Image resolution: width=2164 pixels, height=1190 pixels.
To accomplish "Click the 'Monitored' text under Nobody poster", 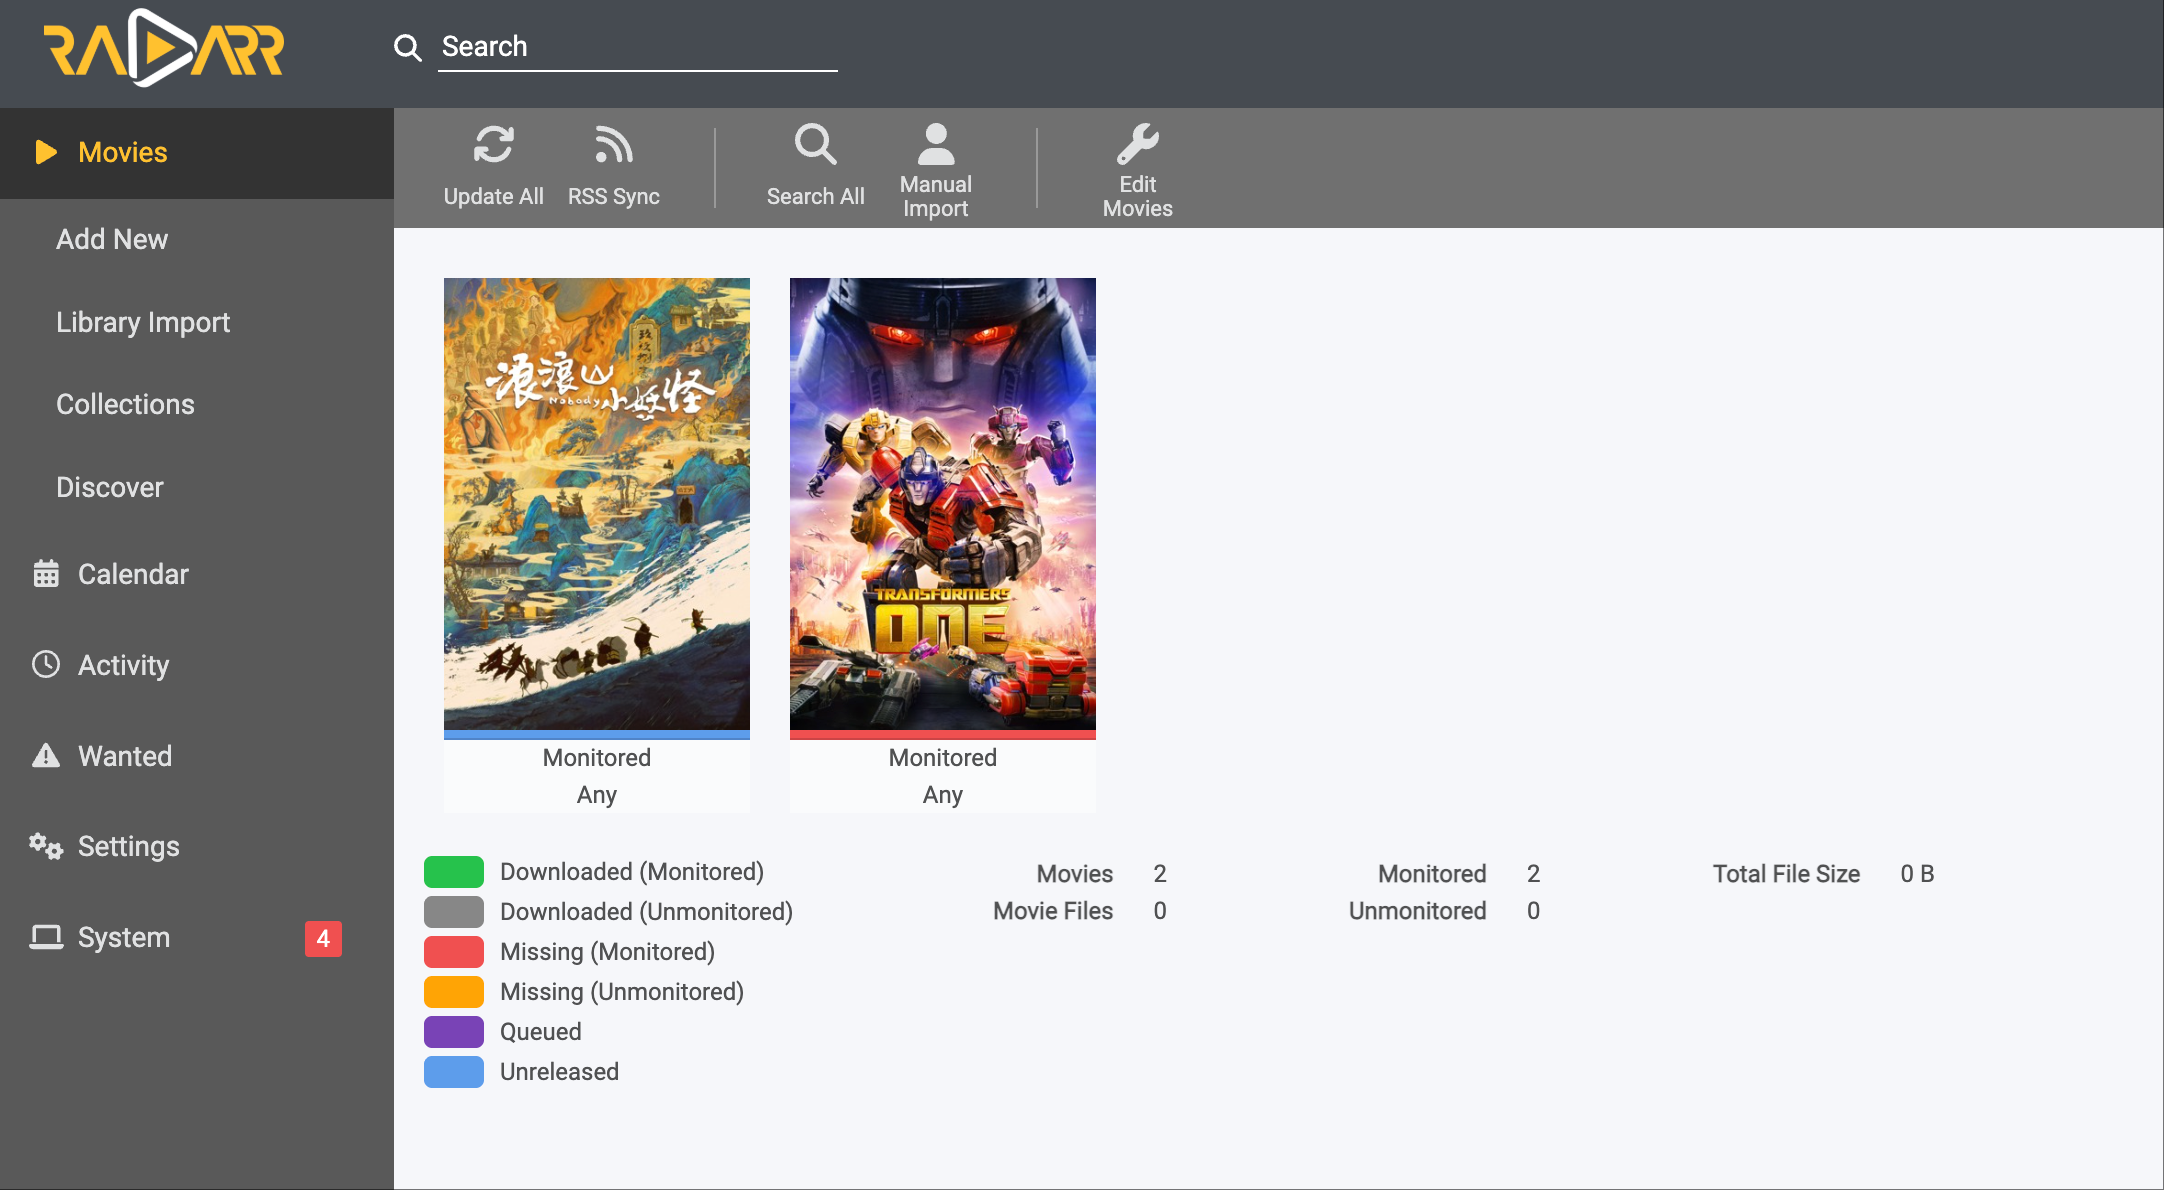I will coord(597,757).
